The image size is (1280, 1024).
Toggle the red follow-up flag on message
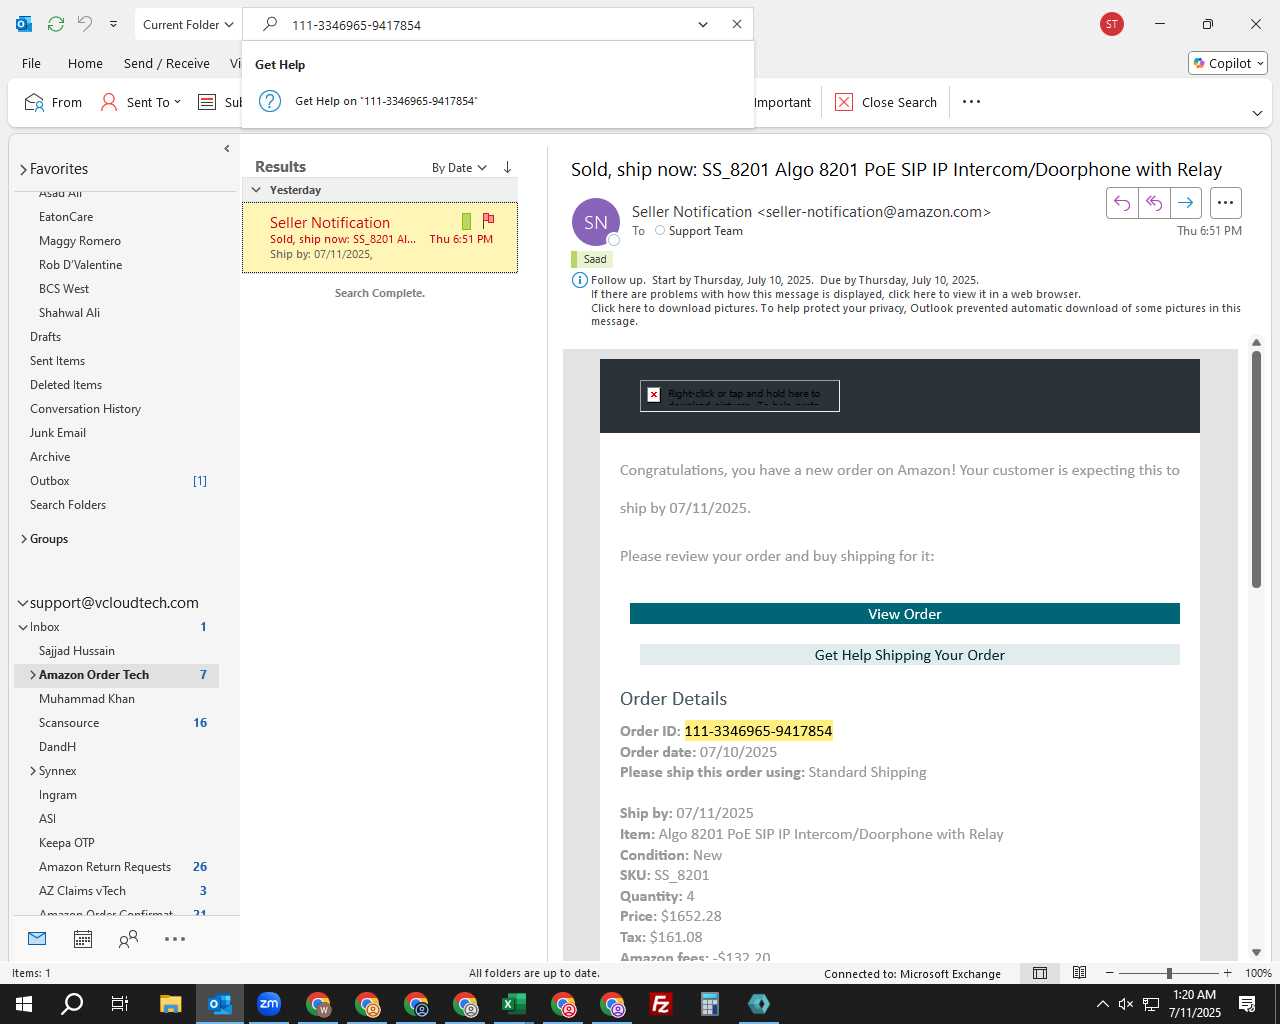pos(489,220)
